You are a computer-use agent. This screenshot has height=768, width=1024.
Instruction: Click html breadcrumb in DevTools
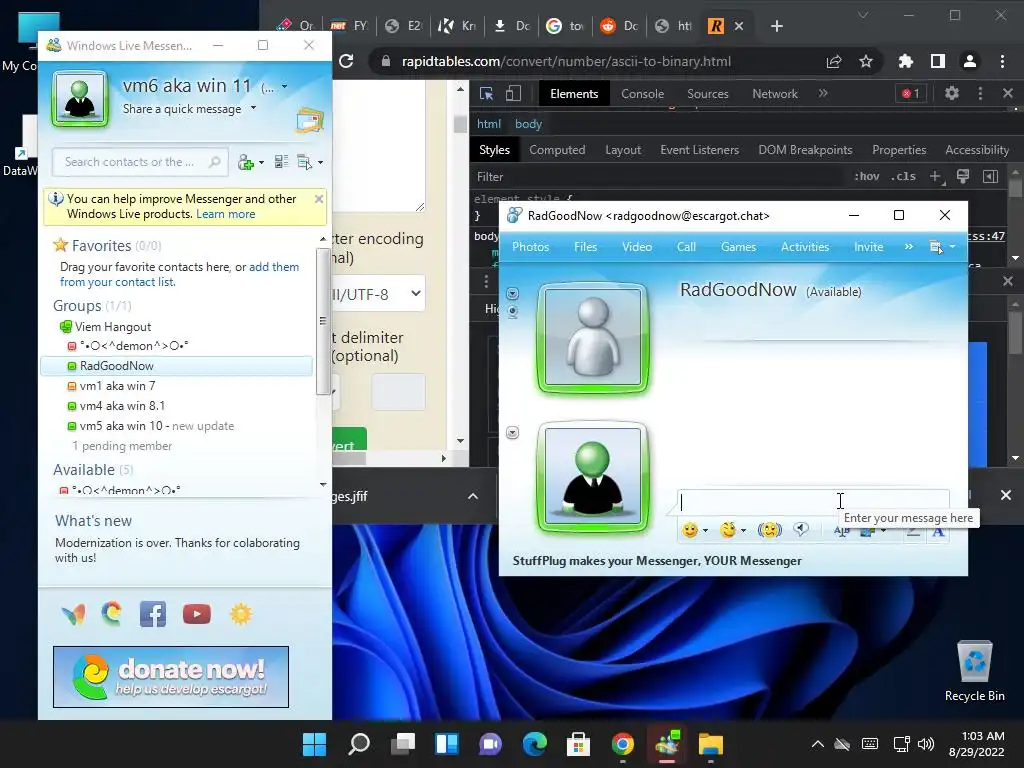click(x=488, y=123)
